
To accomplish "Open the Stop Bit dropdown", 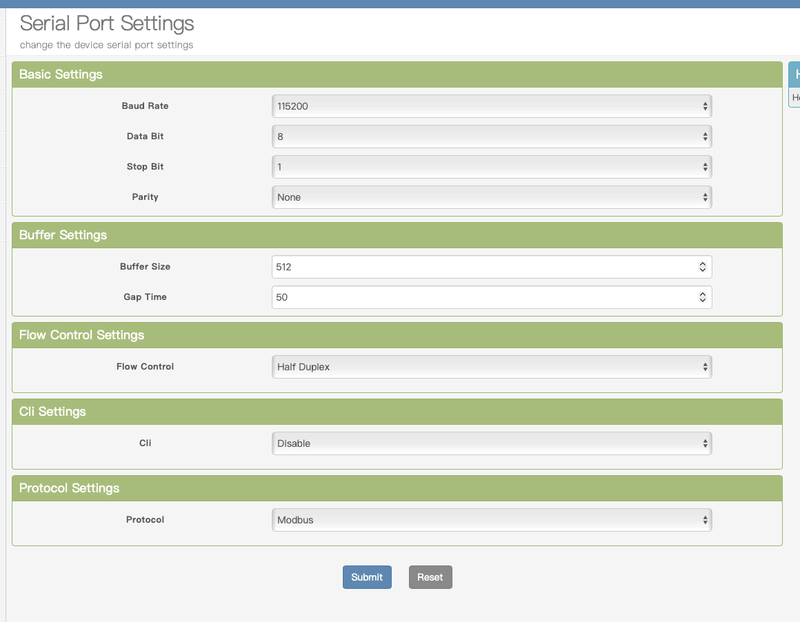I will (x=491, y=167).
